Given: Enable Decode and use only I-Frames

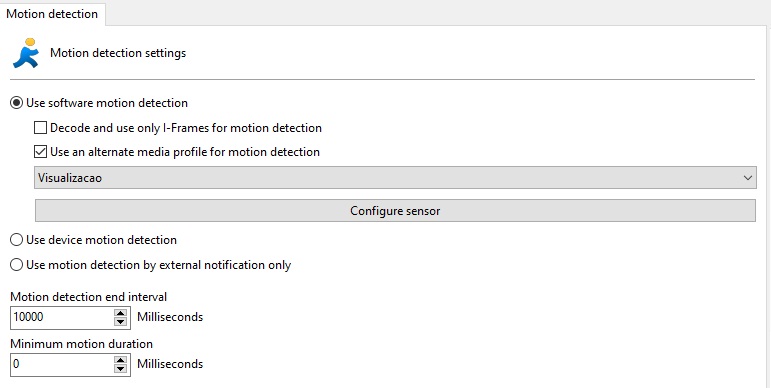Looking at the screenshot, I should tap(40, 128).
